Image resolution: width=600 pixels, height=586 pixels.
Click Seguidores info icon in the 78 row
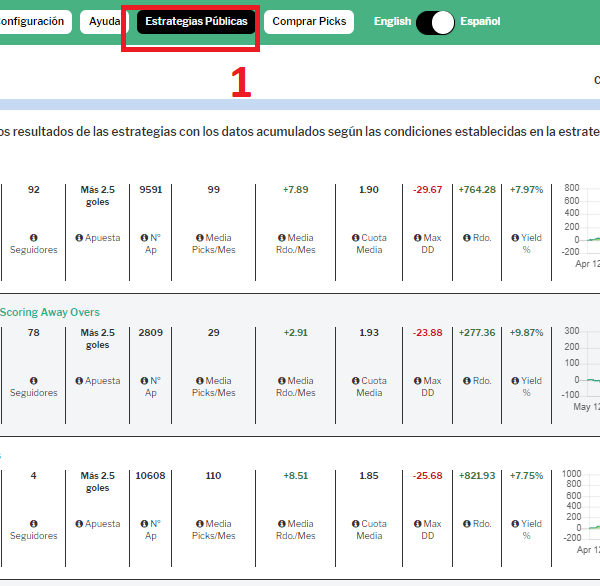point(34,381)
